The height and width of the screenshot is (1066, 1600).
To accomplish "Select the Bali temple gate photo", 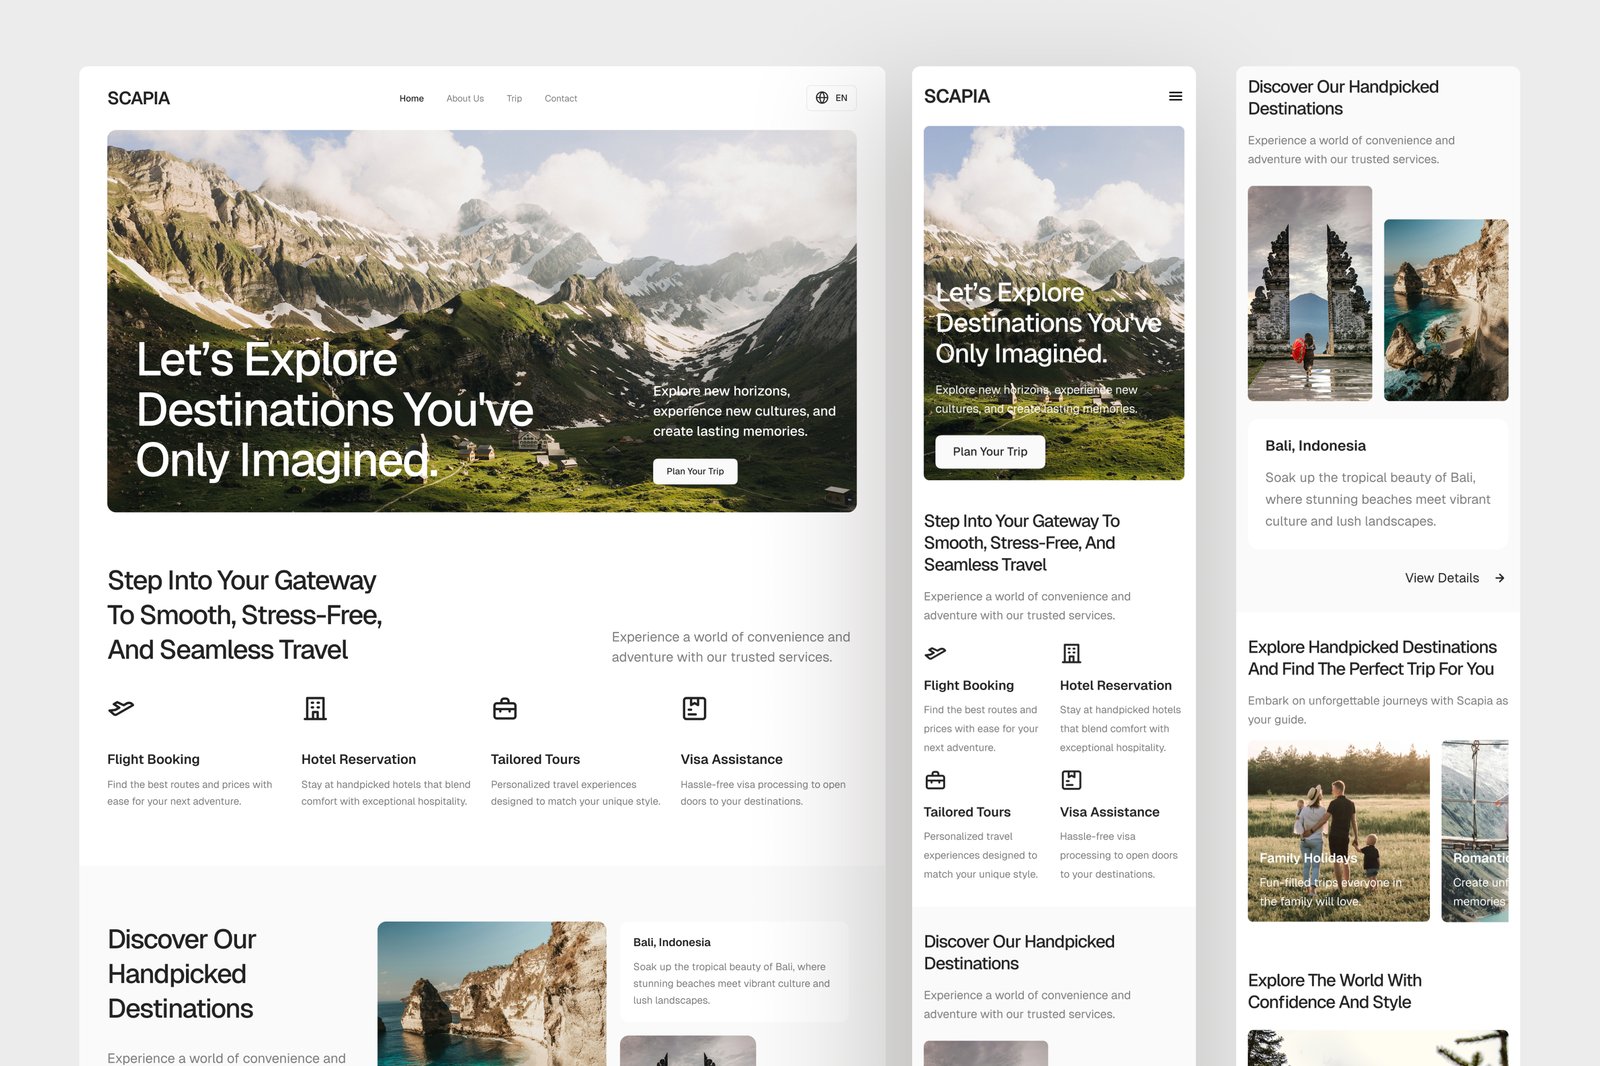I will tap(1309, 293).
